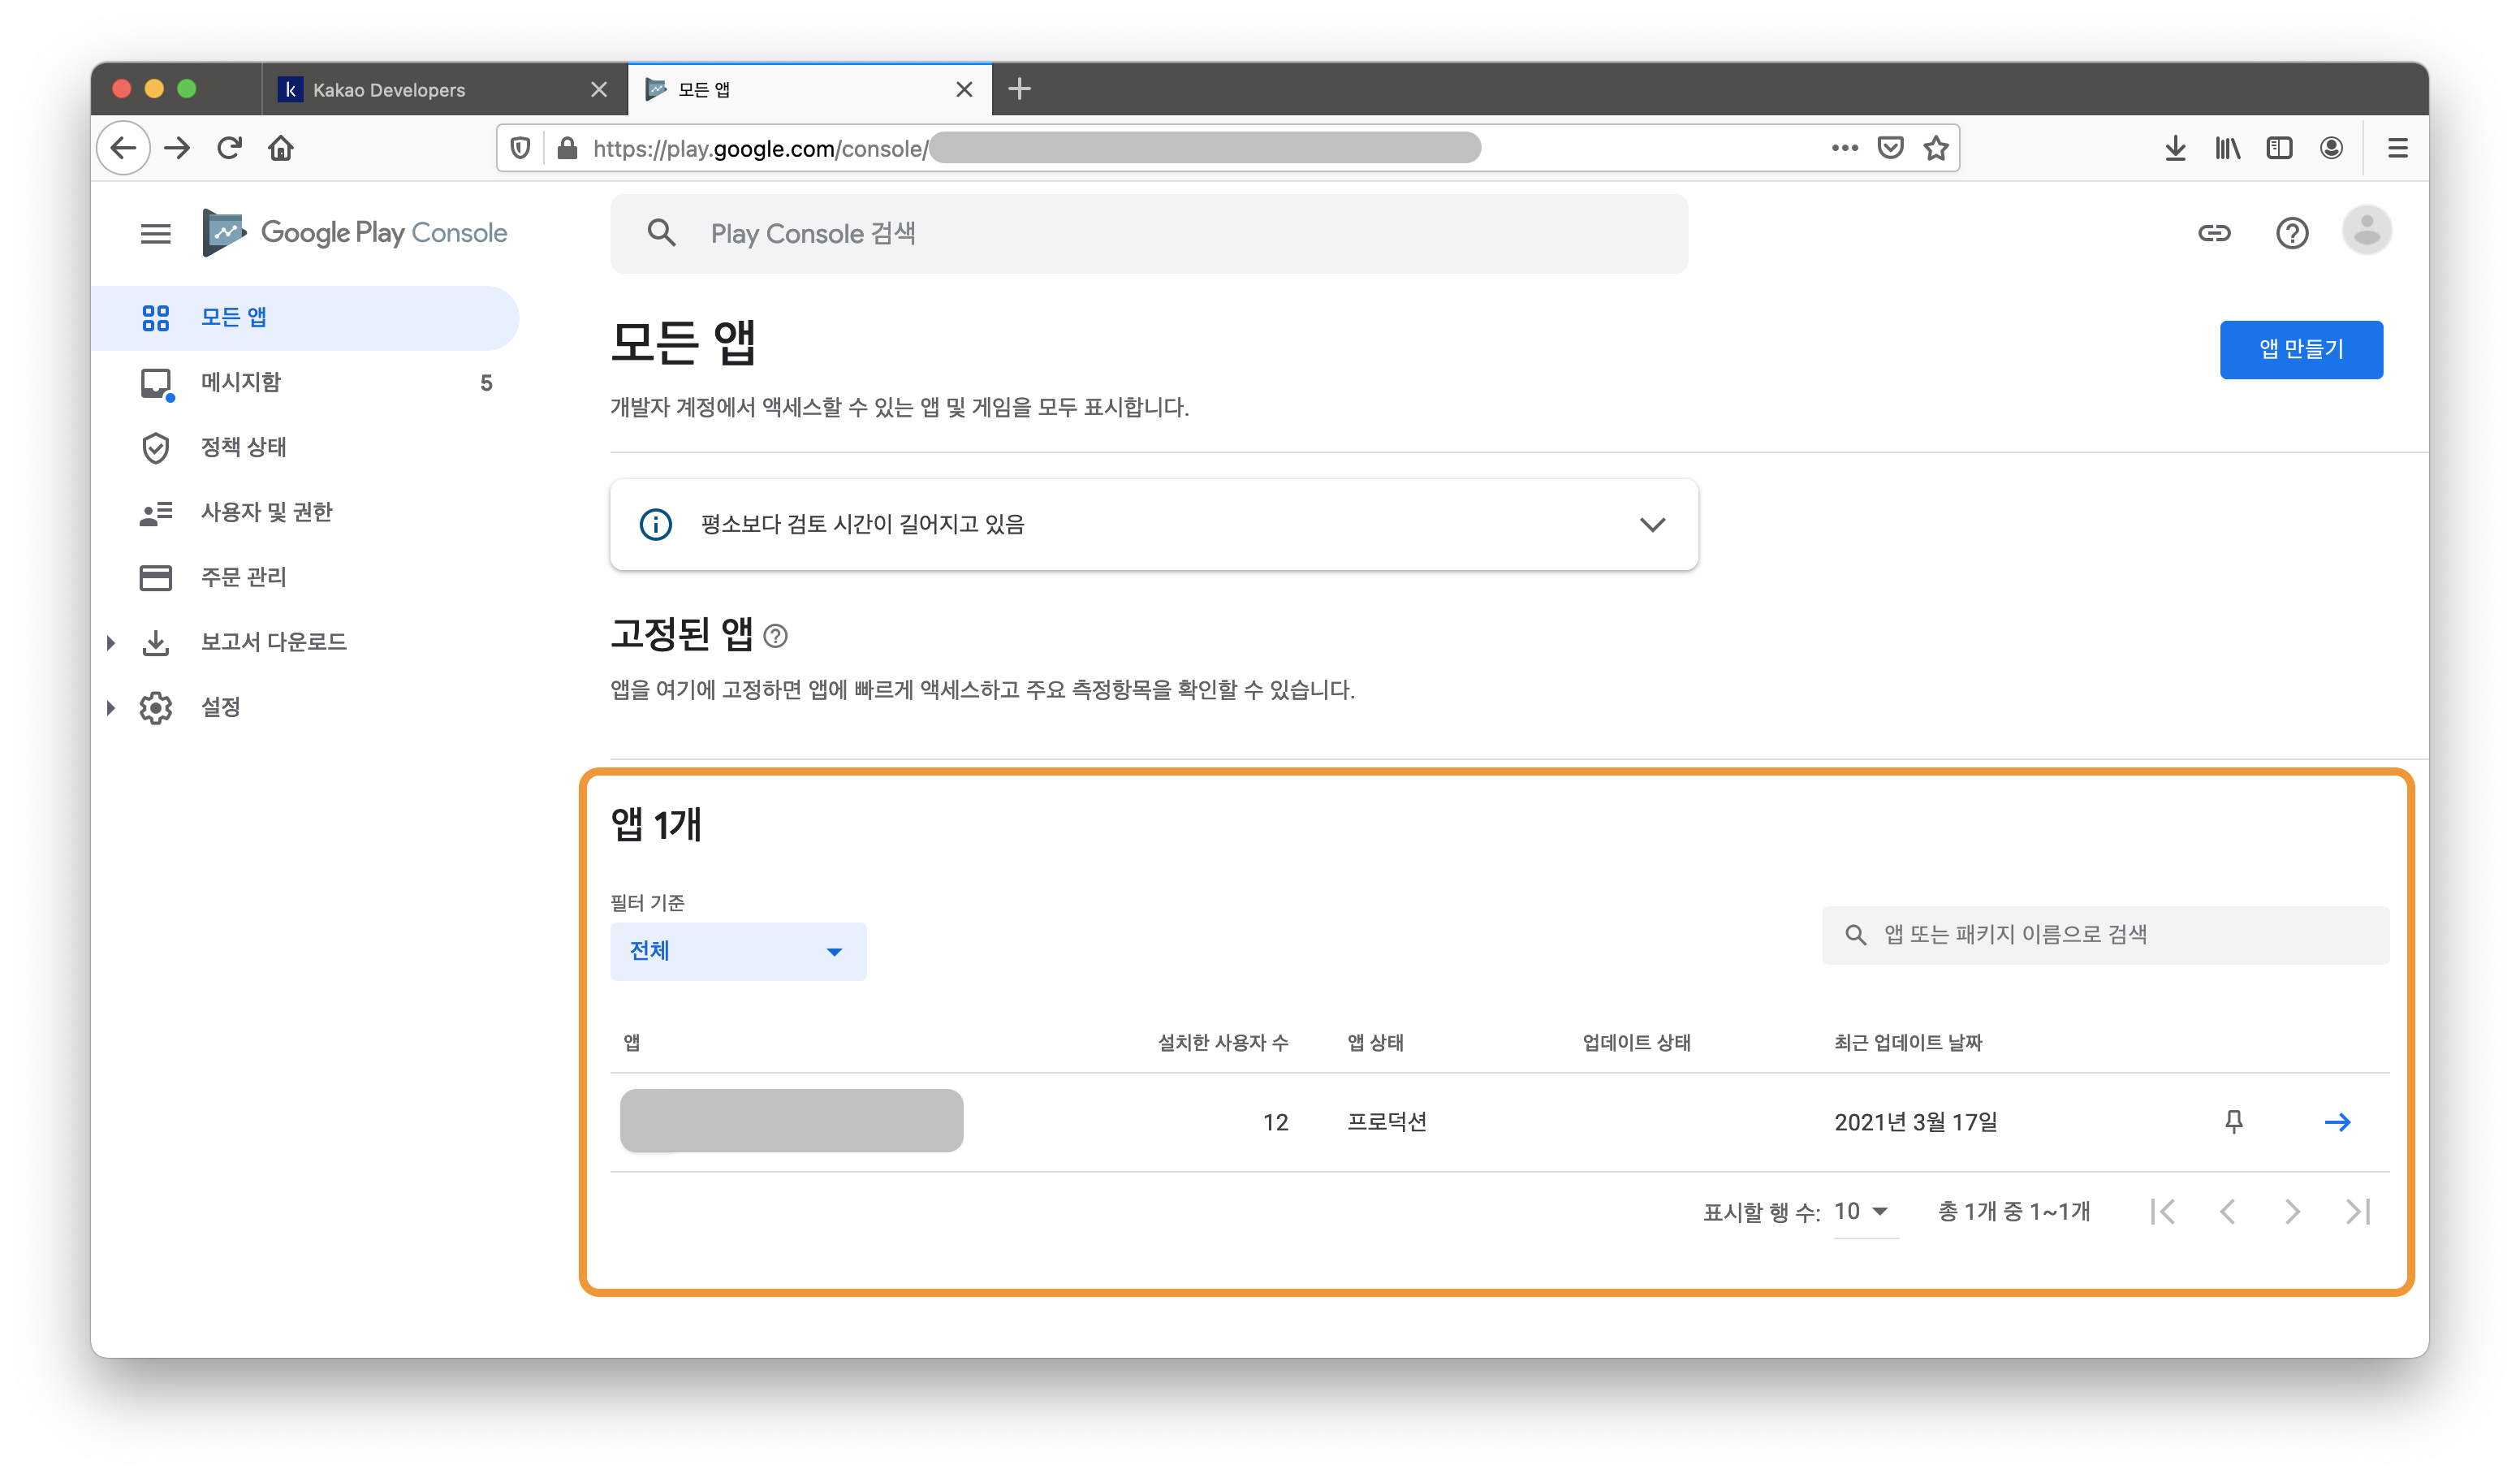Open the 전체 filter dropdown

tap(738, 951)
